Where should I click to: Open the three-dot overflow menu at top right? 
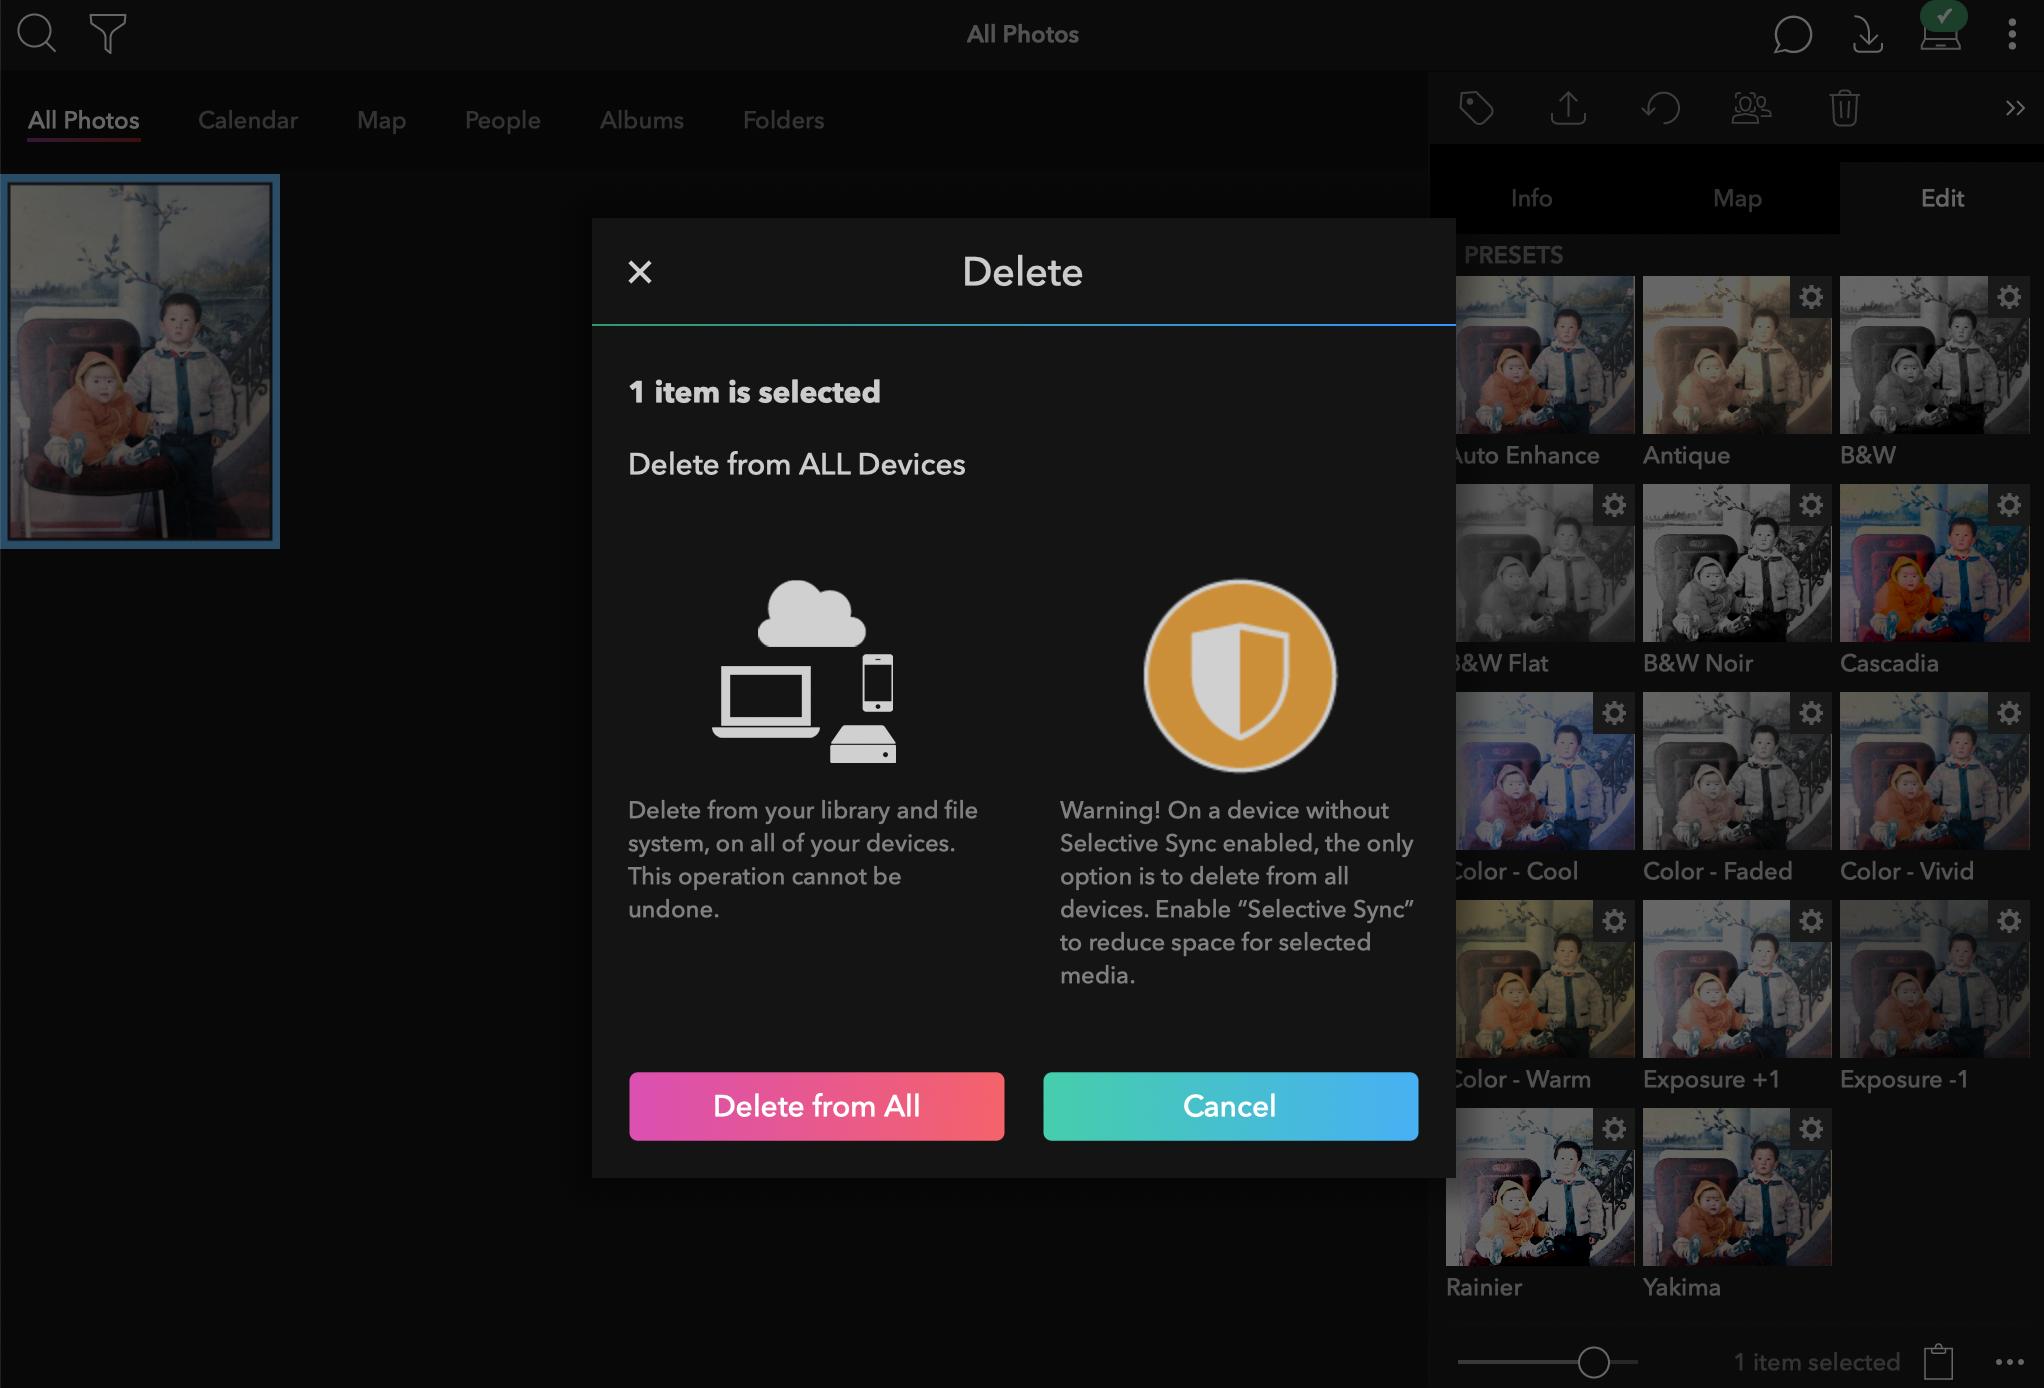click(2012, 35)
